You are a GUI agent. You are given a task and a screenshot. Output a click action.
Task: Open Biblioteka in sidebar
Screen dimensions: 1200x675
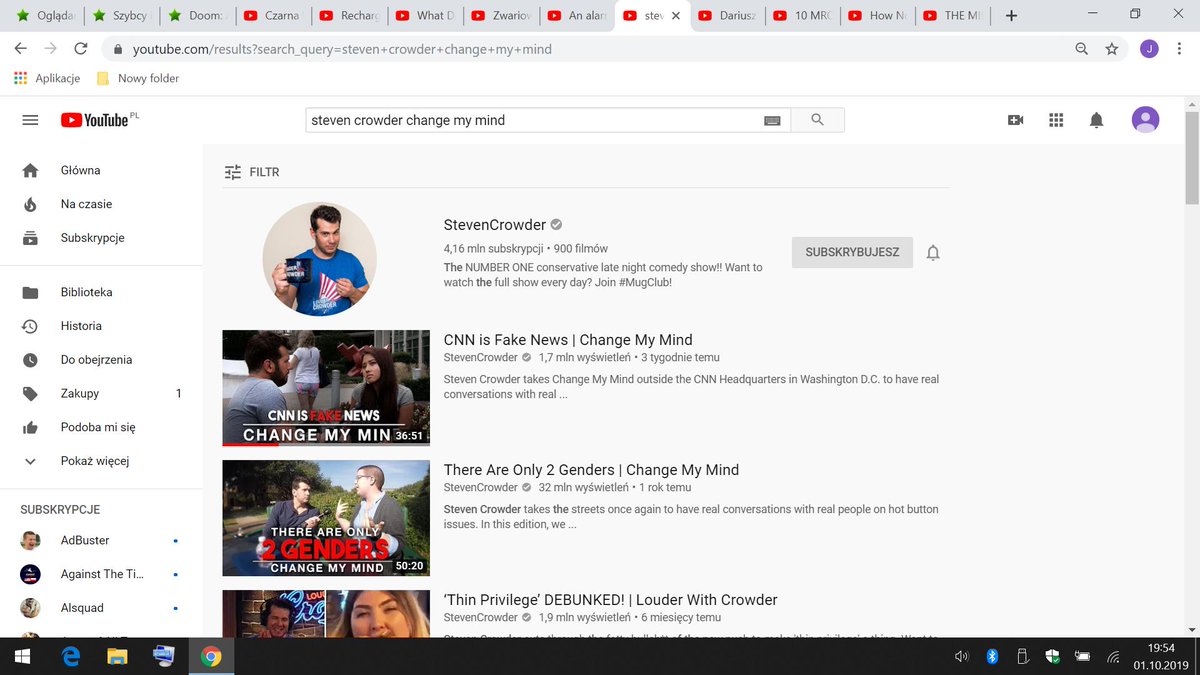point(101,292)
